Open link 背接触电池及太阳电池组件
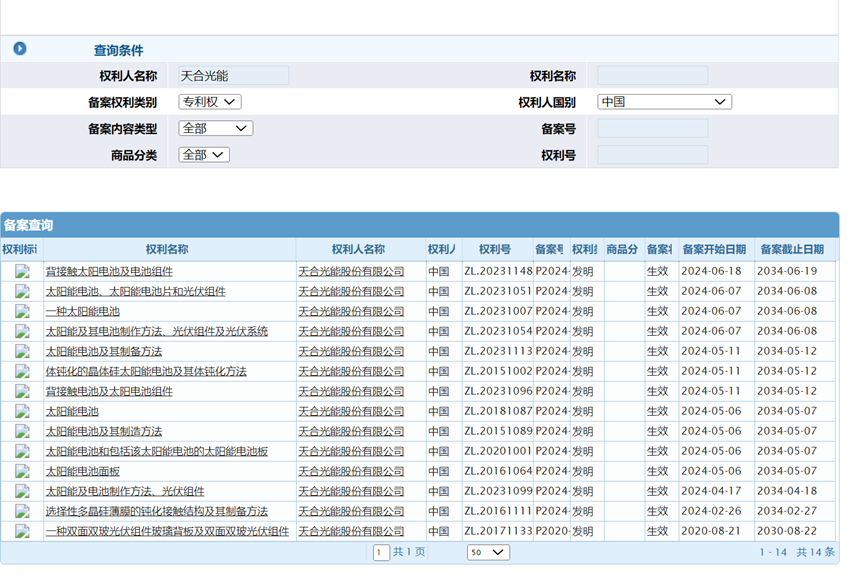Viewport: 865px width, 578px height. pos(109,391)
